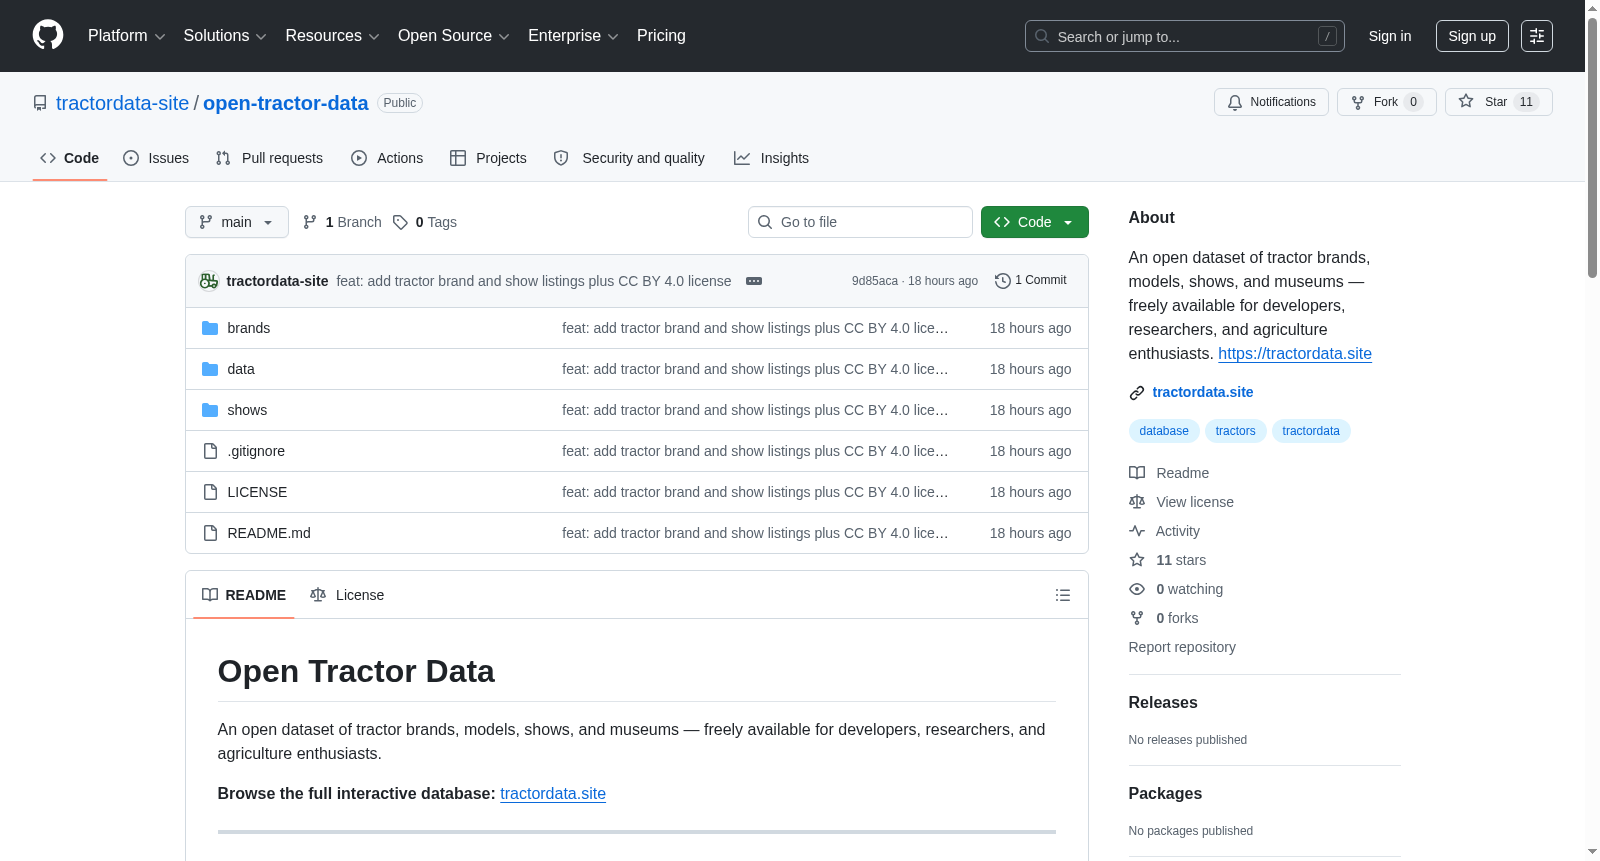Image resolution: width=1600 pixels, height=861 pixels.
Task: Open the 9d85aca commit hash link
Action: [875, 281]
